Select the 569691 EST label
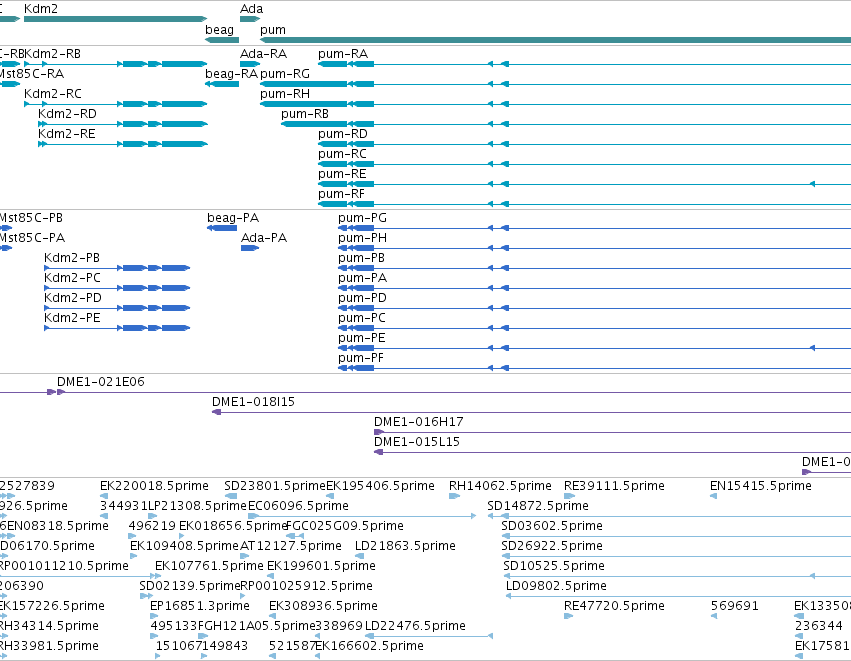Viewport: 851px width, 661px height. [735, 606]
